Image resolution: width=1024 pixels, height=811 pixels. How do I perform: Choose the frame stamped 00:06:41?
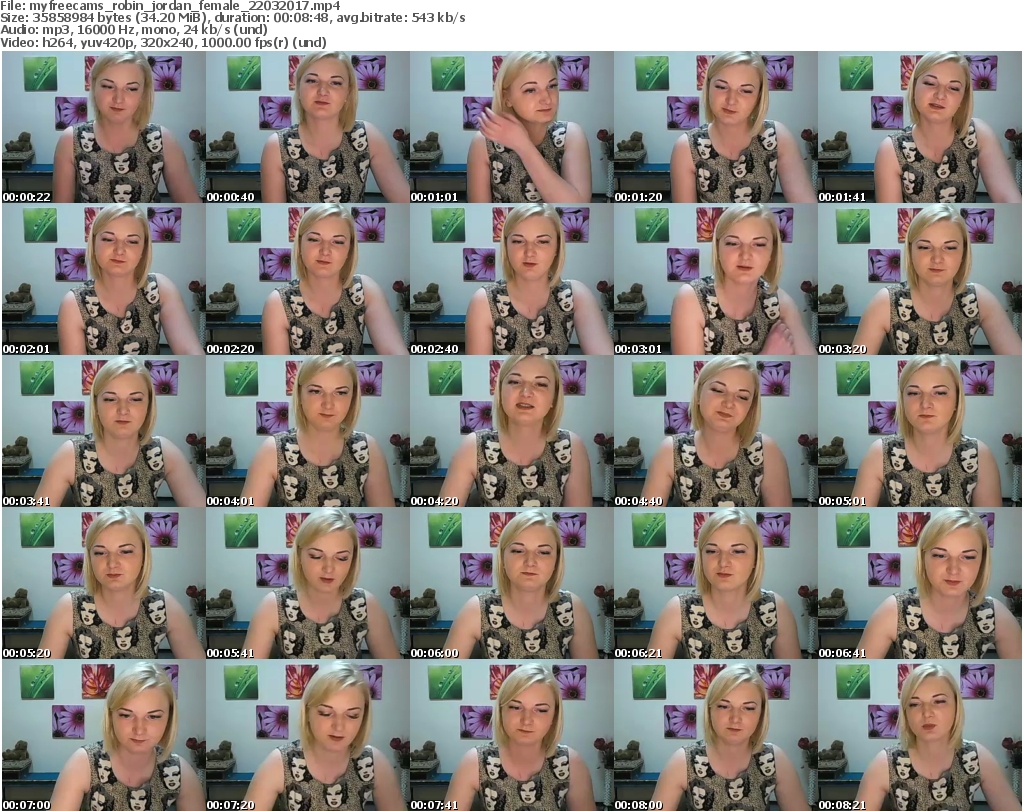point(920,584)
